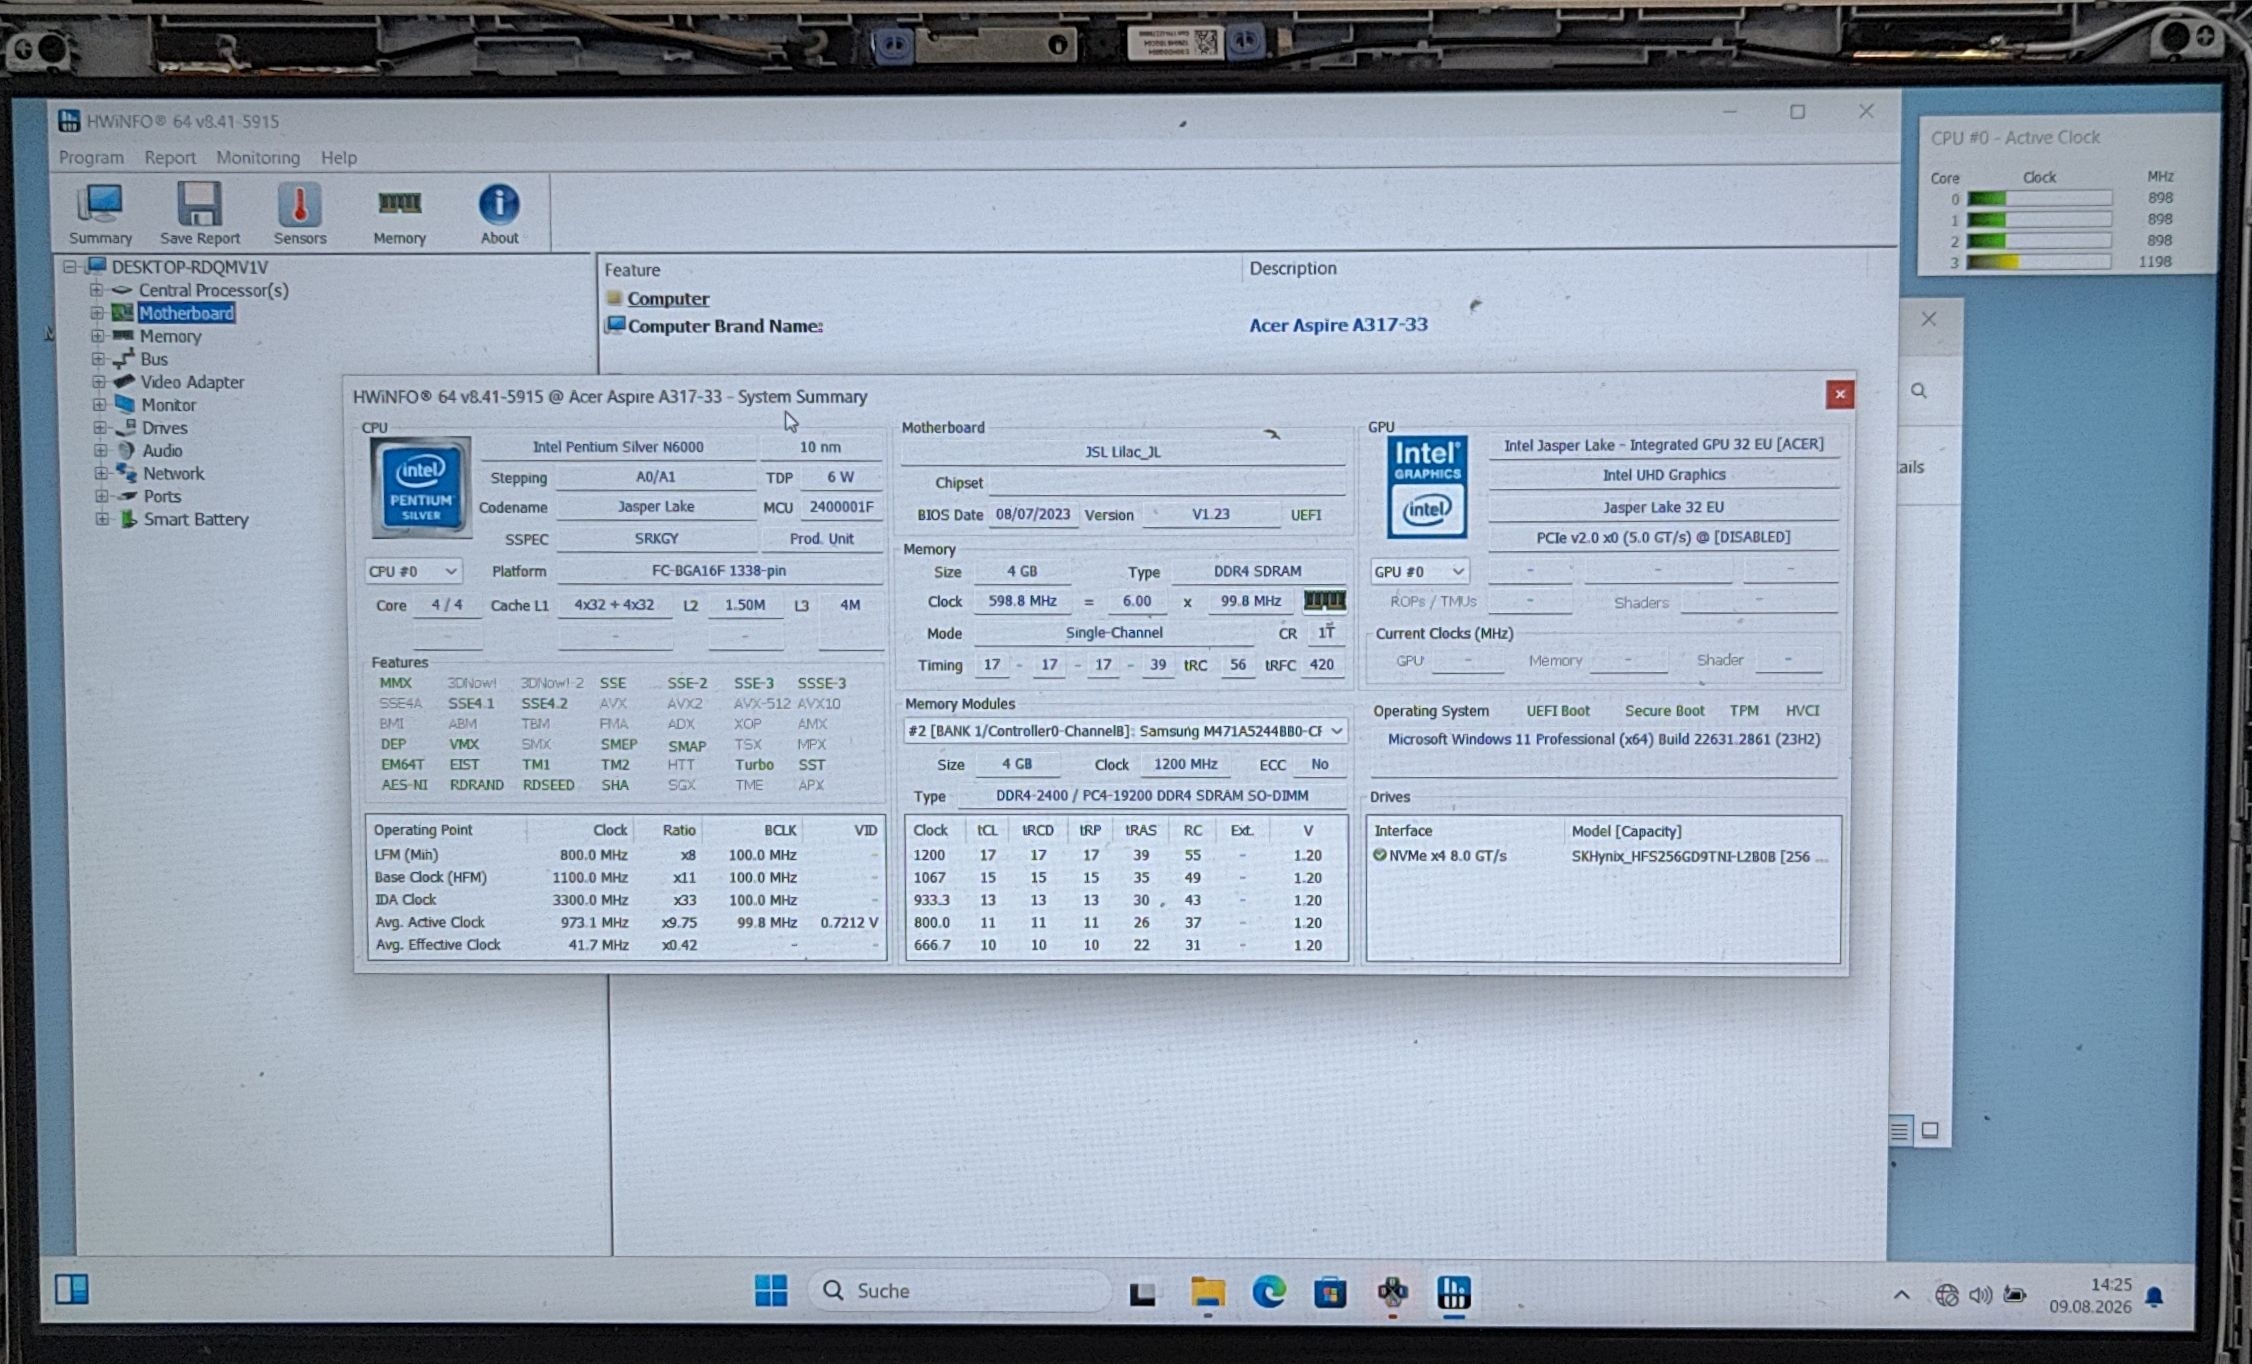Select the DESKTOP-RDQMV1V root node
Viewport: 2252px width, 1364px height.
(190, 267)
